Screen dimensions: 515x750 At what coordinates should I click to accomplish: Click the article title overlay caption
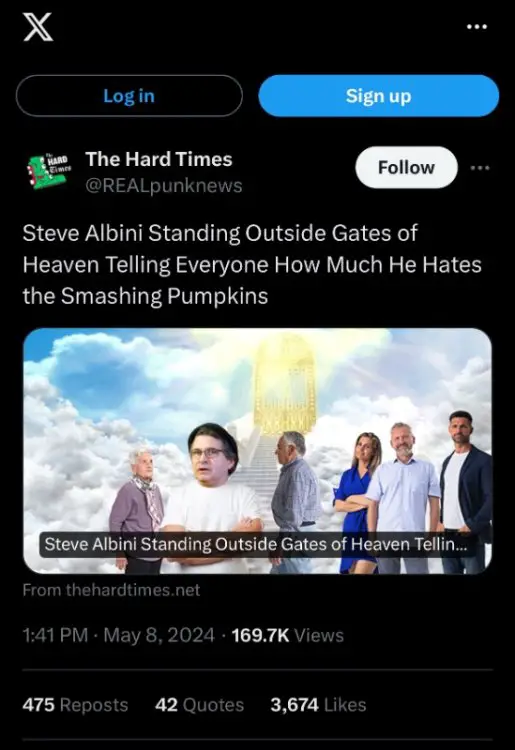pyautogui.click(x=256, y=544)
